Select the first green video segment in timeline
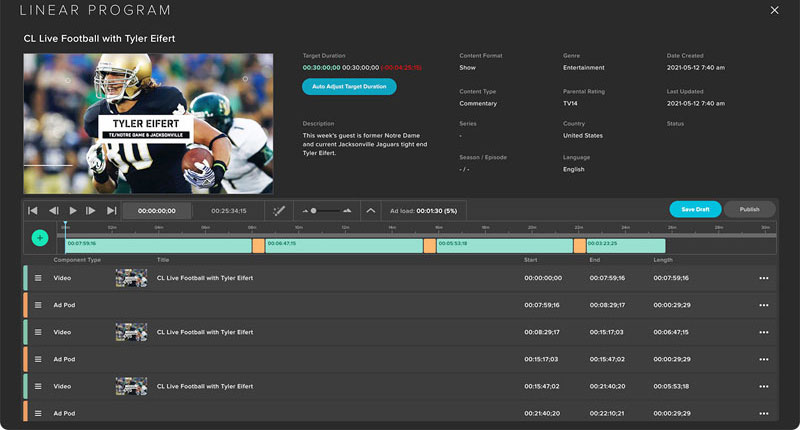The image size is (800, 430). tap(156, 245)
